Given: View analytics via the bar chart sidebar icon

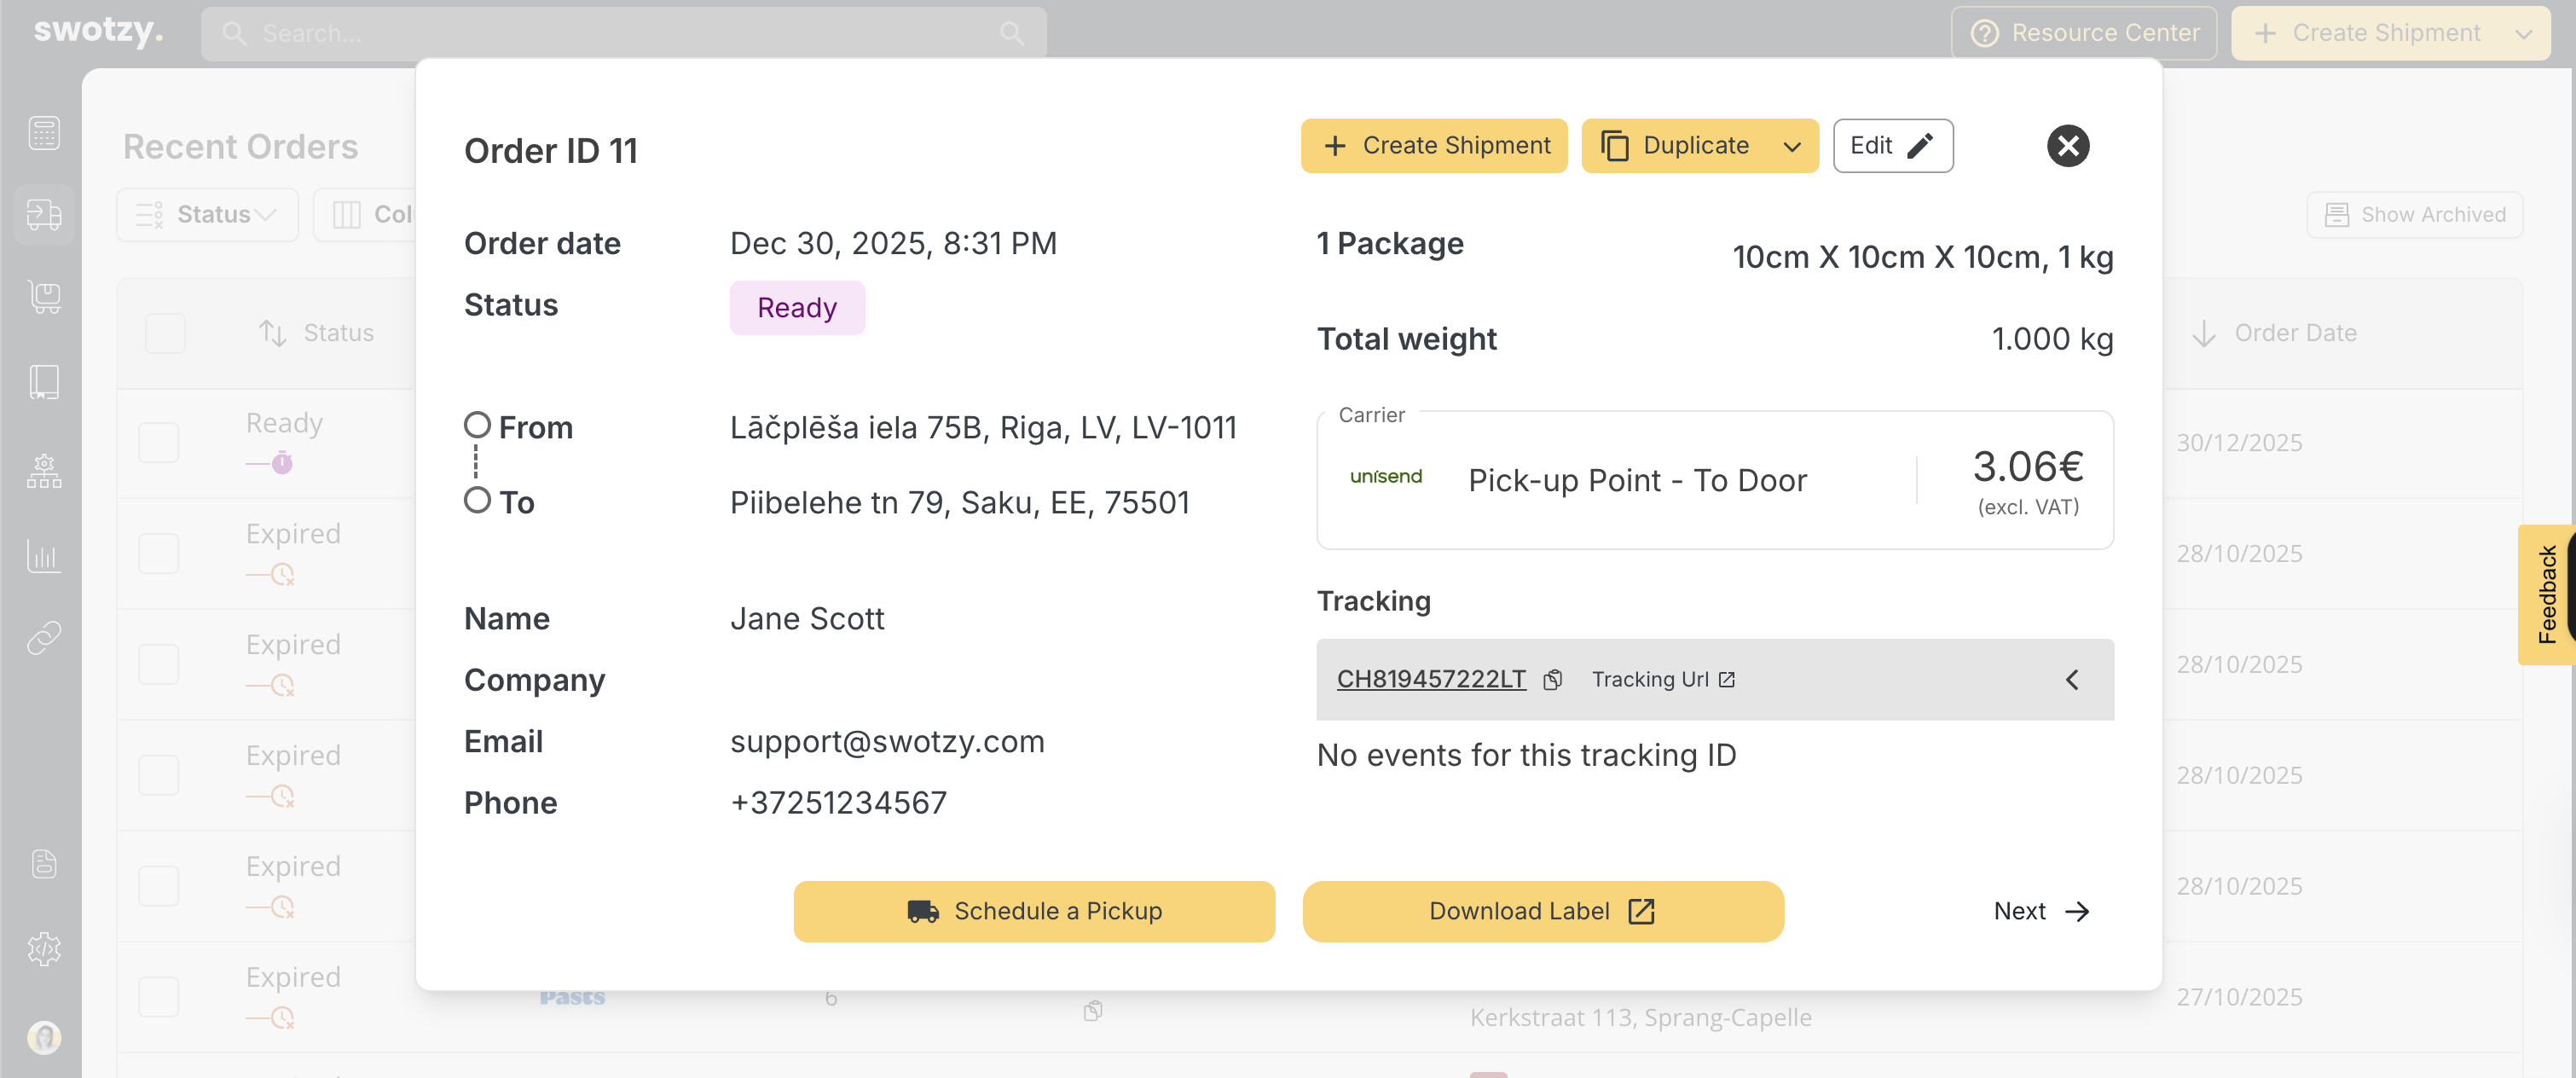Looking at the screenshot, I should (43, 557).
